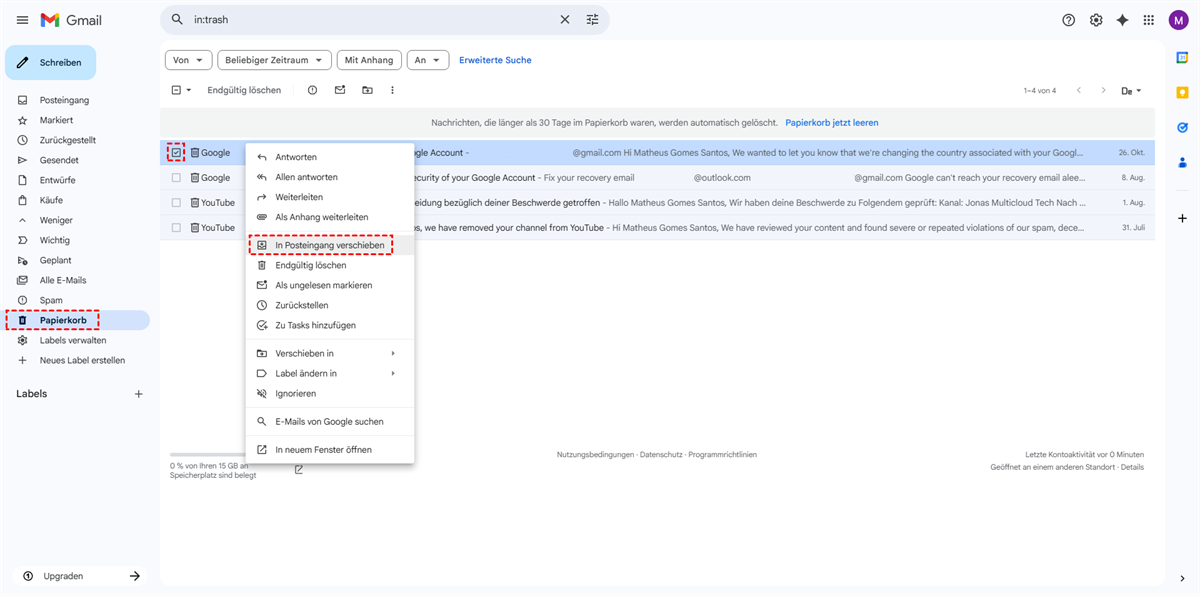The width and height of the screenshot is (1200, 596).
Task: Click the search options filter icon
Action: click(x=592, y=20)
